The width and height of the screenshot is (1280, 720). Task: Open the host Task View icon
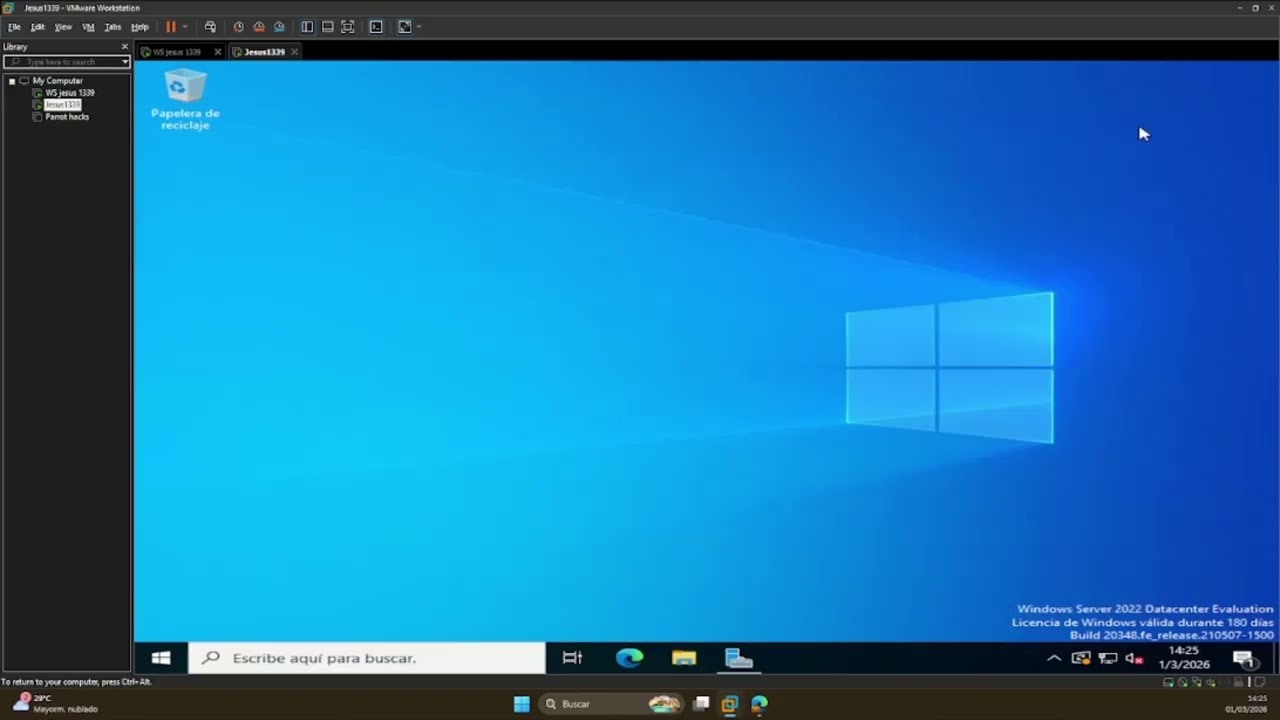[701, 704]
